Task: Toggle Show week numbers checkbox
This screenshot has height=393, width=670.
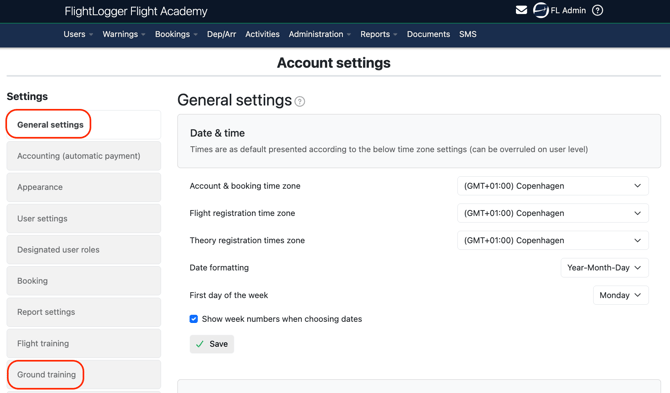Action: tap(194, 319)
